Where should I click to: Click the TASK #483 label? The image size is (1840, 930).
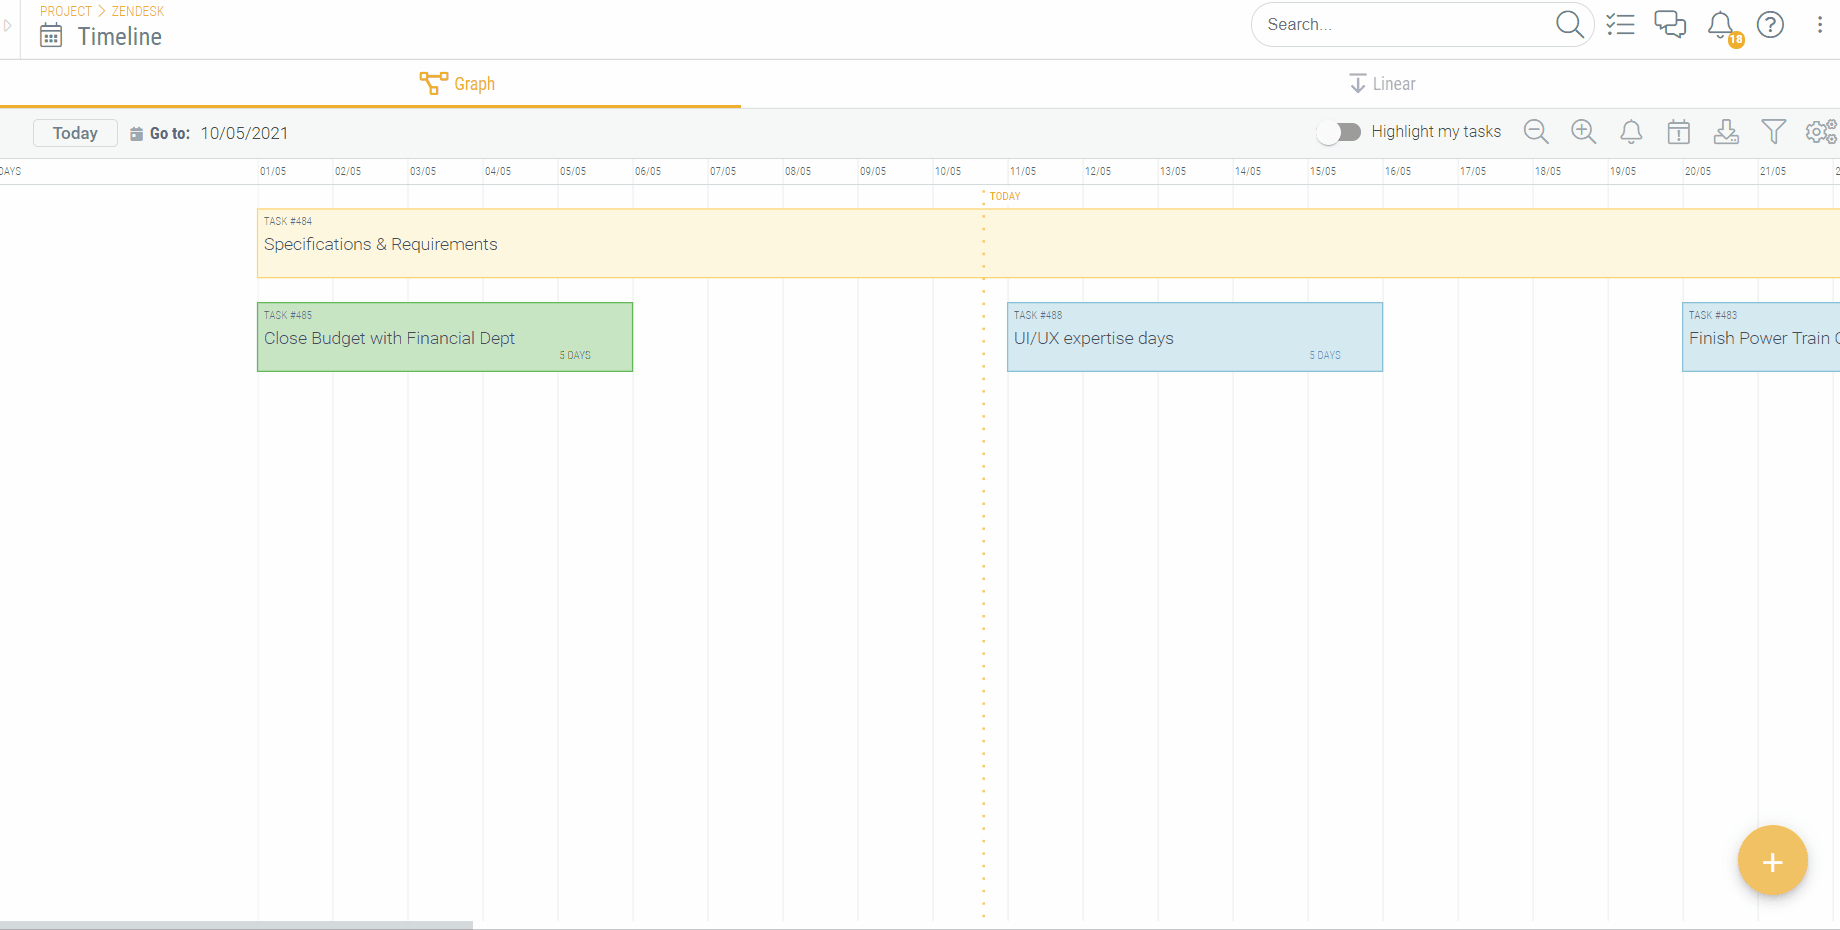(x=1713, y=315)
